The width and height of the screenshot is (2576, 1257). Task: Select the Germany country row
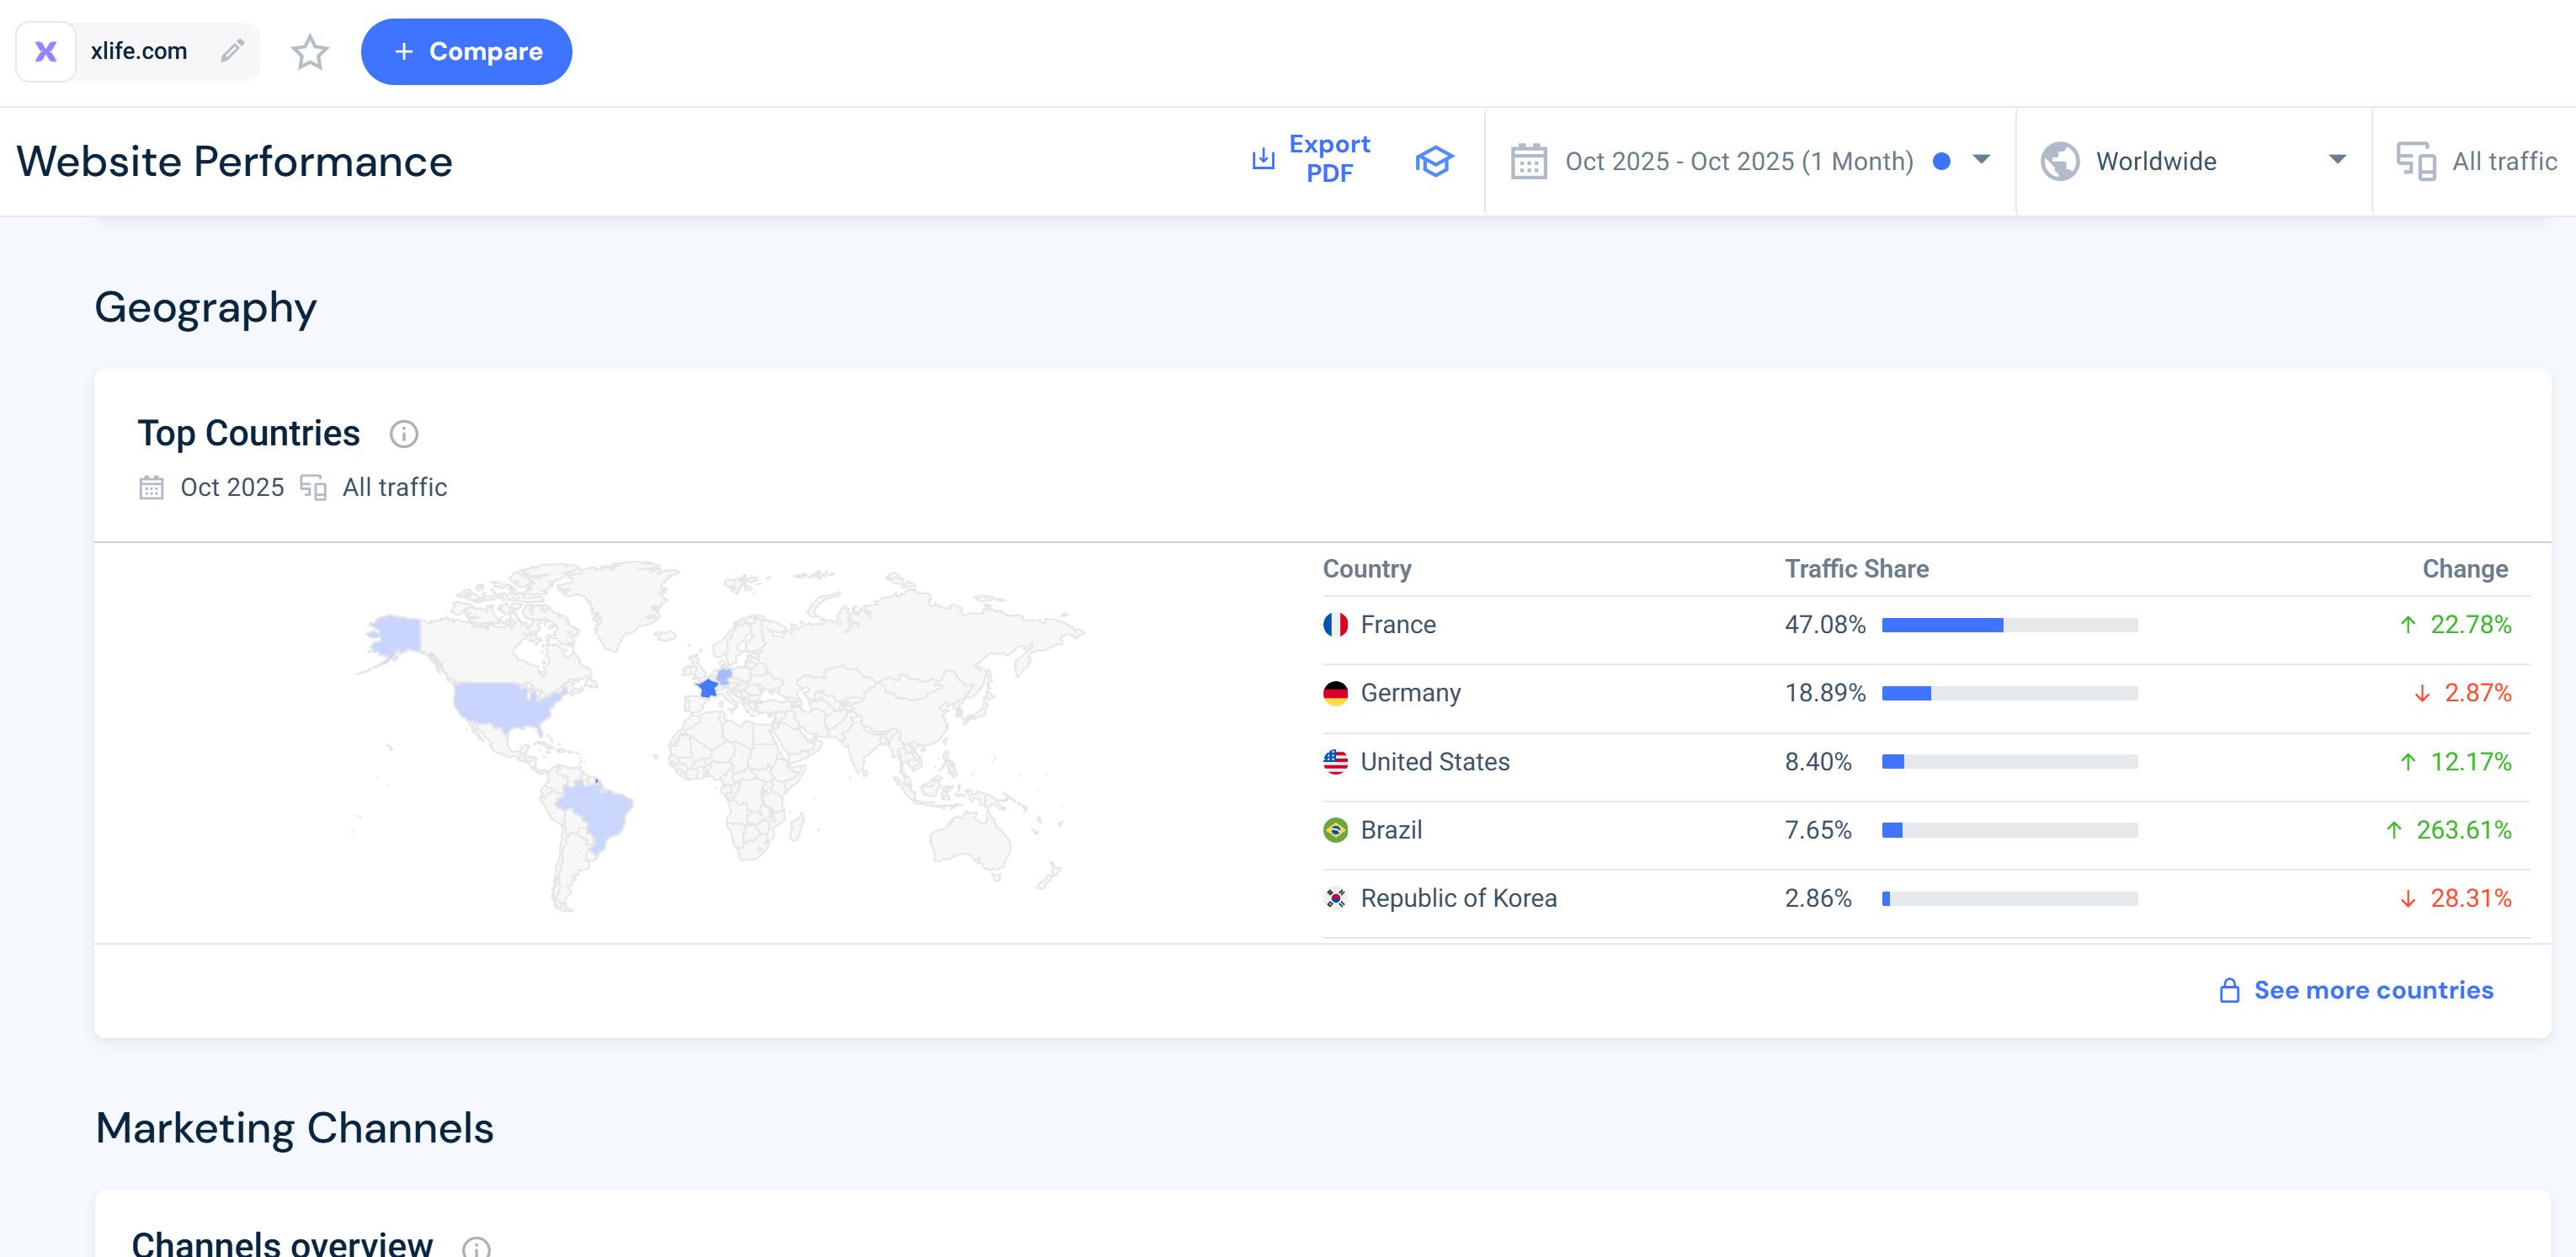click(1410, 693)
